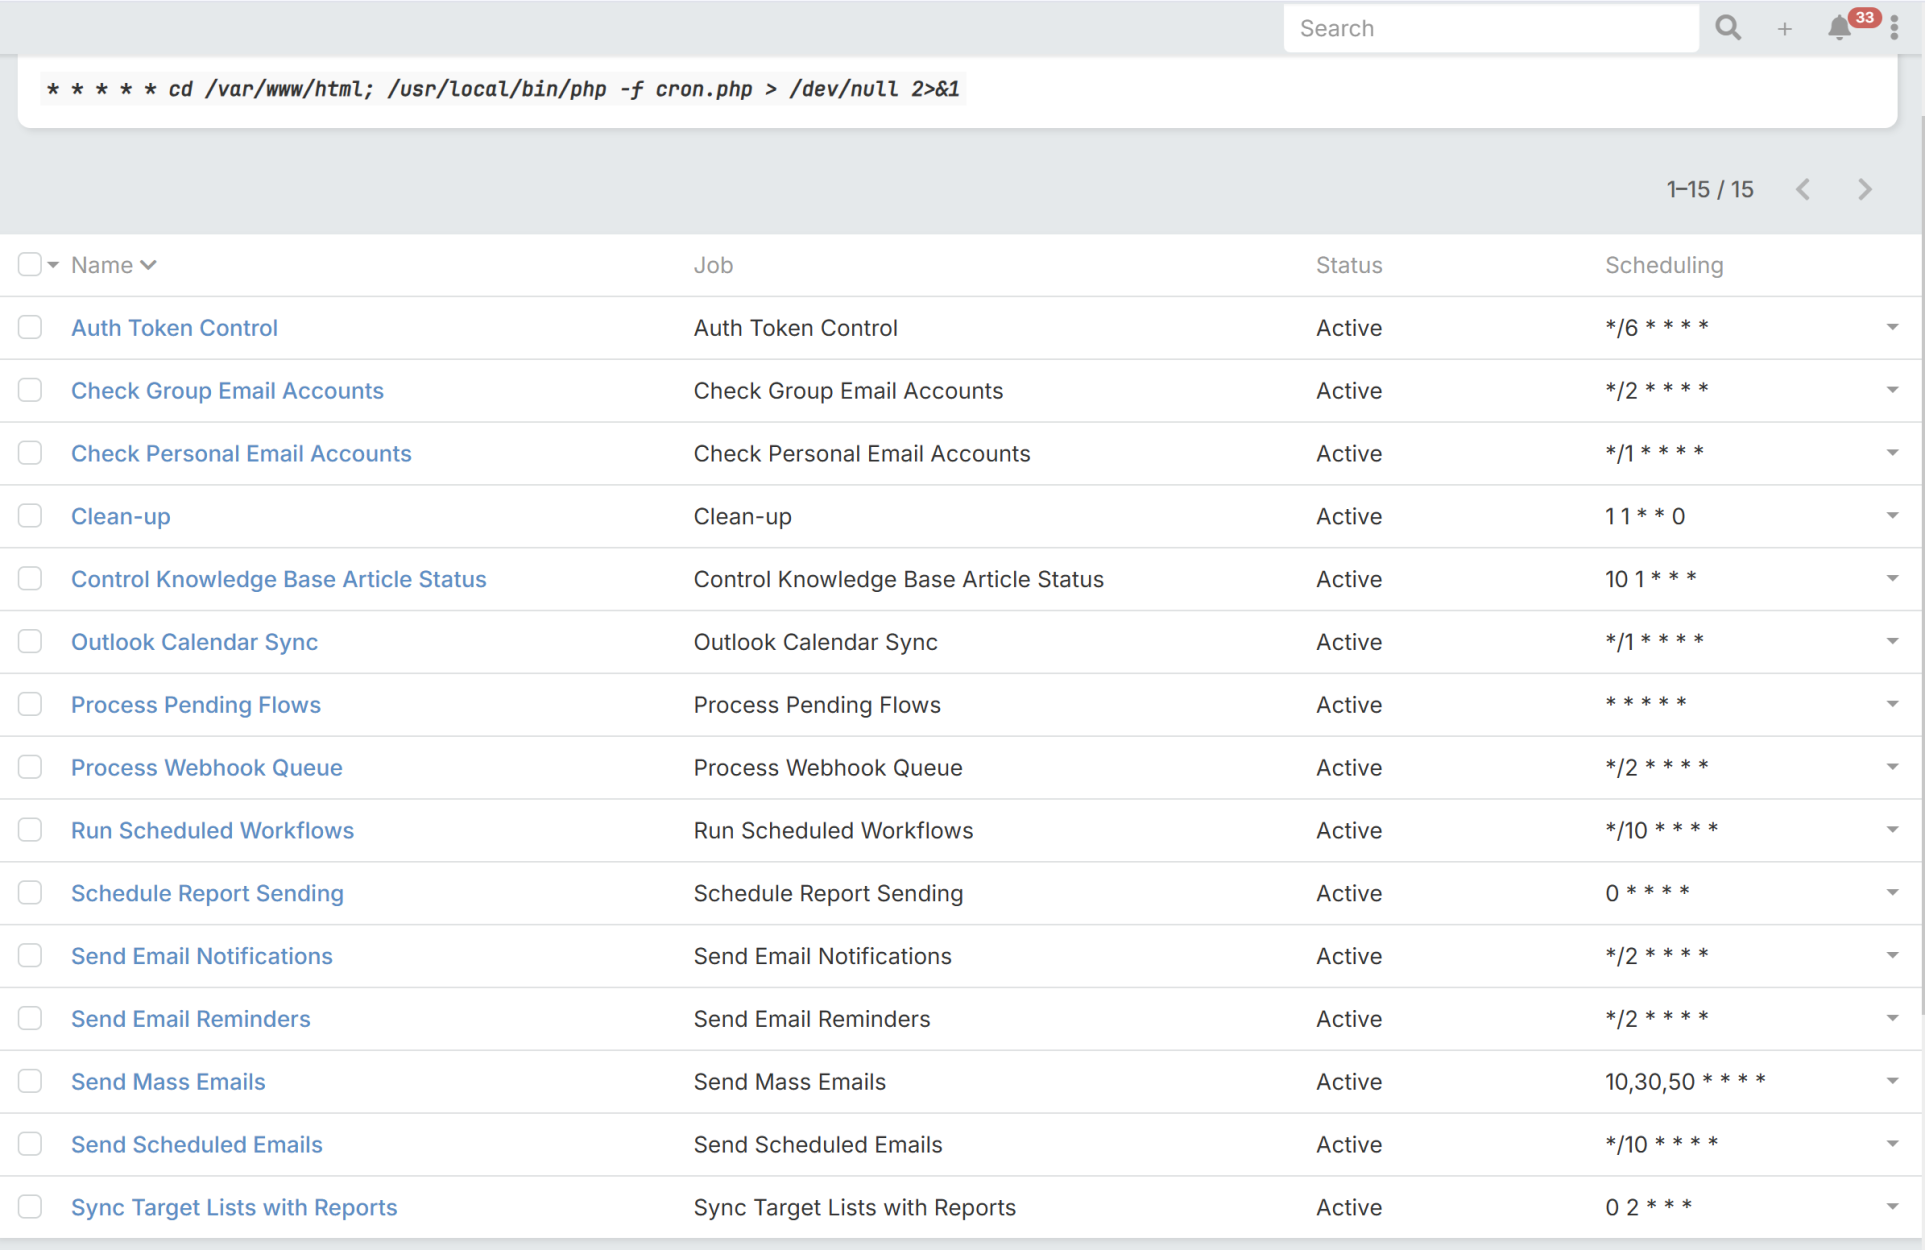Expand row actions for Process Pending Flows
Image resolution: width=1925 pixels, height=1250 pixels.
pos(1892,704)
